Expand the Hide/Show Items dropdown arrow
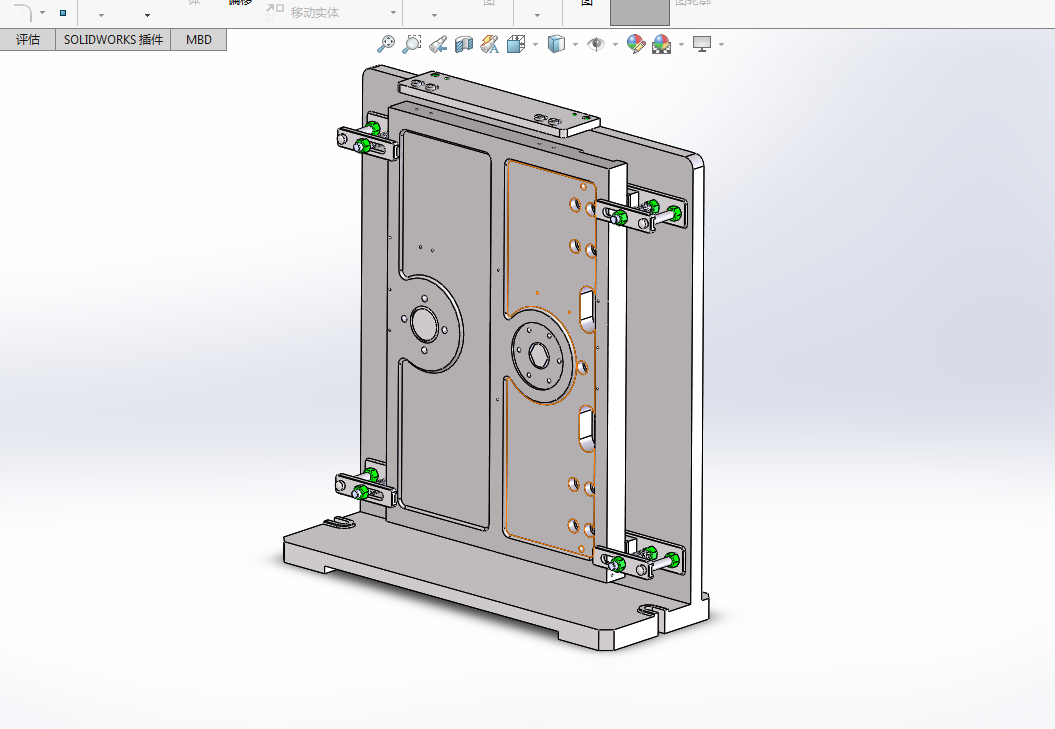1055x729 pixels. (x=615, y=44)
